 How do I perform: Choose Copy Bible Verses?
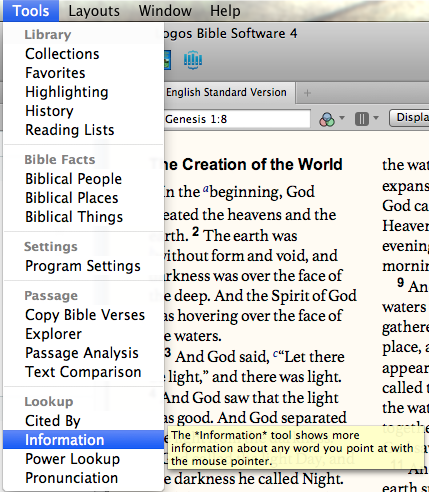83,315
